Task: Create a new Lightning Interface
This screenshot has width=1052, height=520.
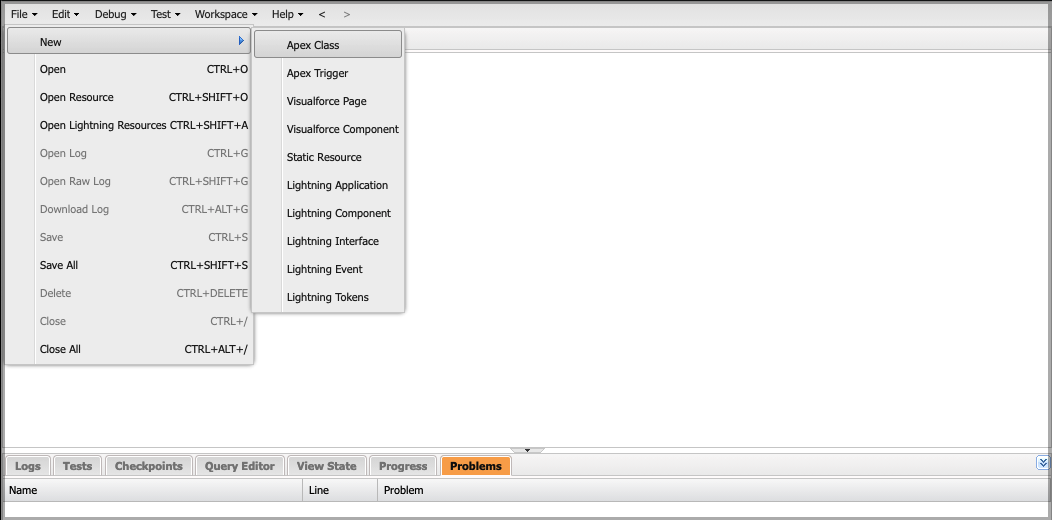Action: 328,241
